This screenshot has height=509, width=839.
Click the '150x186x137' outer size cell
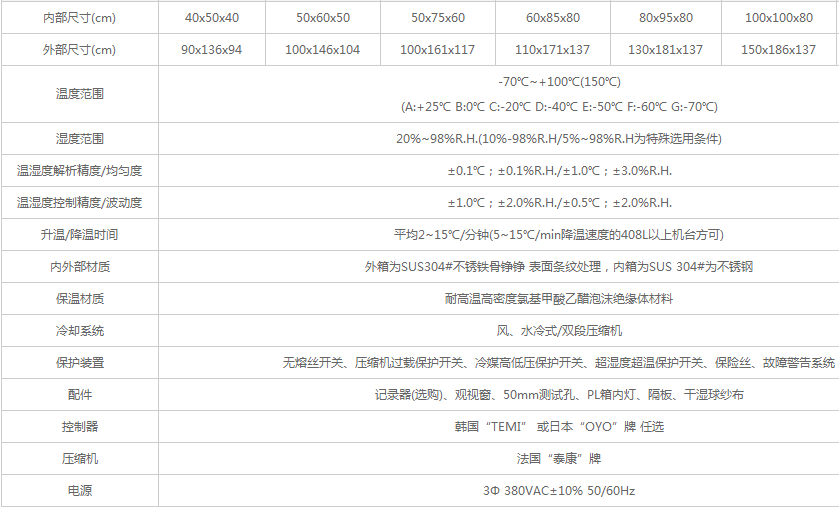click(778, 50)
